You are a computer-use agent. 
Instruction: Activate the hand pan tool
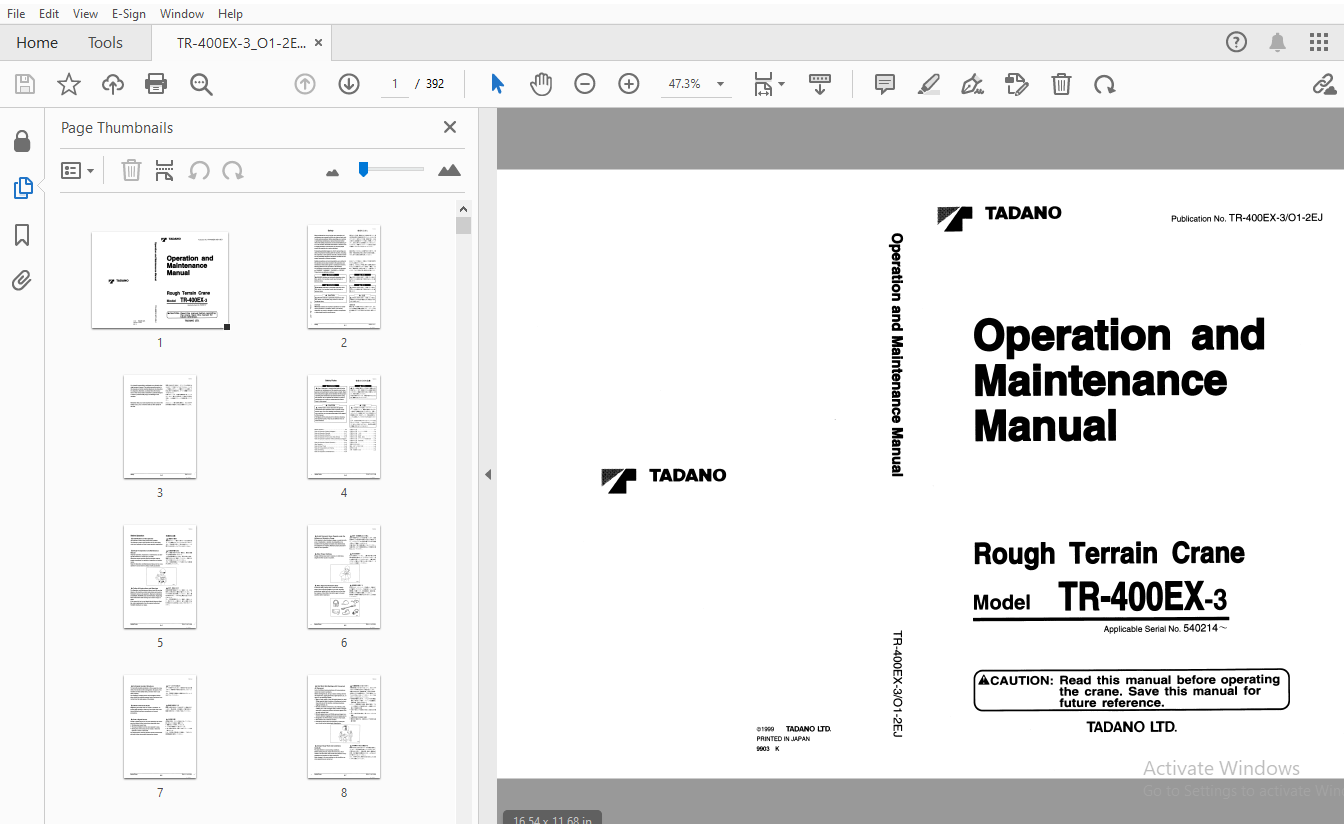click(541, 84)
